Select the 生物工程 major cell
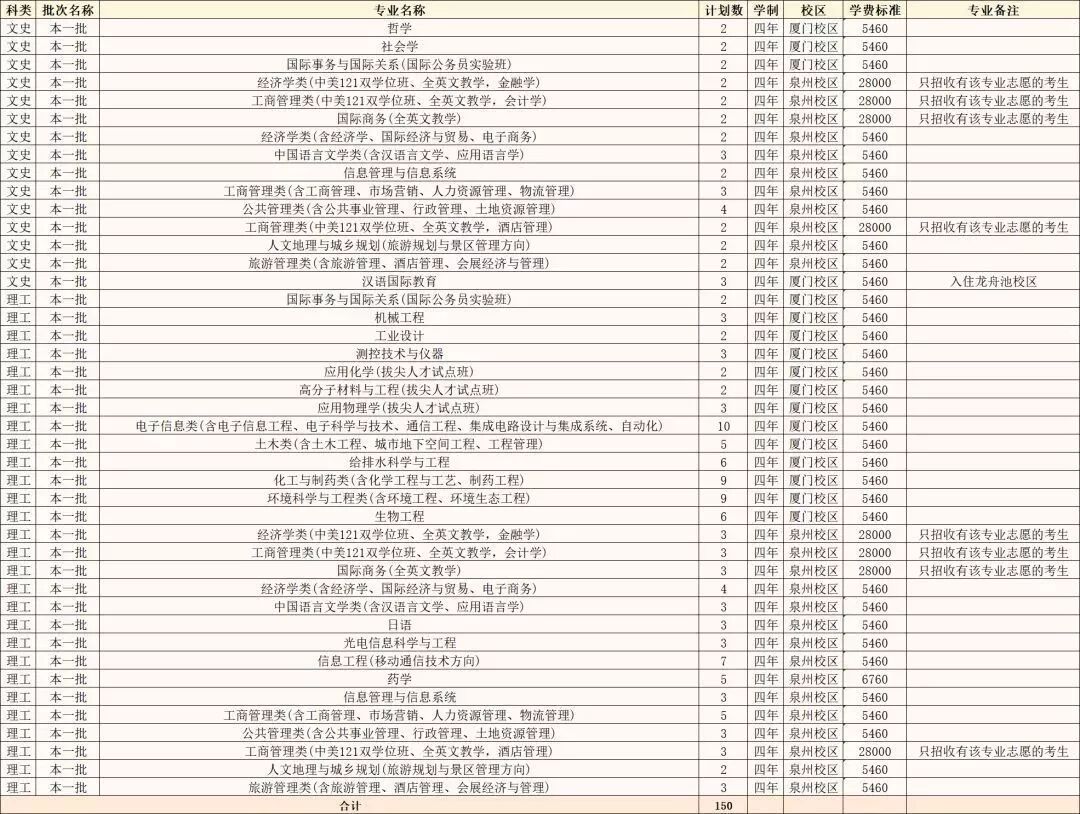1080x814 pixels. [399, 516]
